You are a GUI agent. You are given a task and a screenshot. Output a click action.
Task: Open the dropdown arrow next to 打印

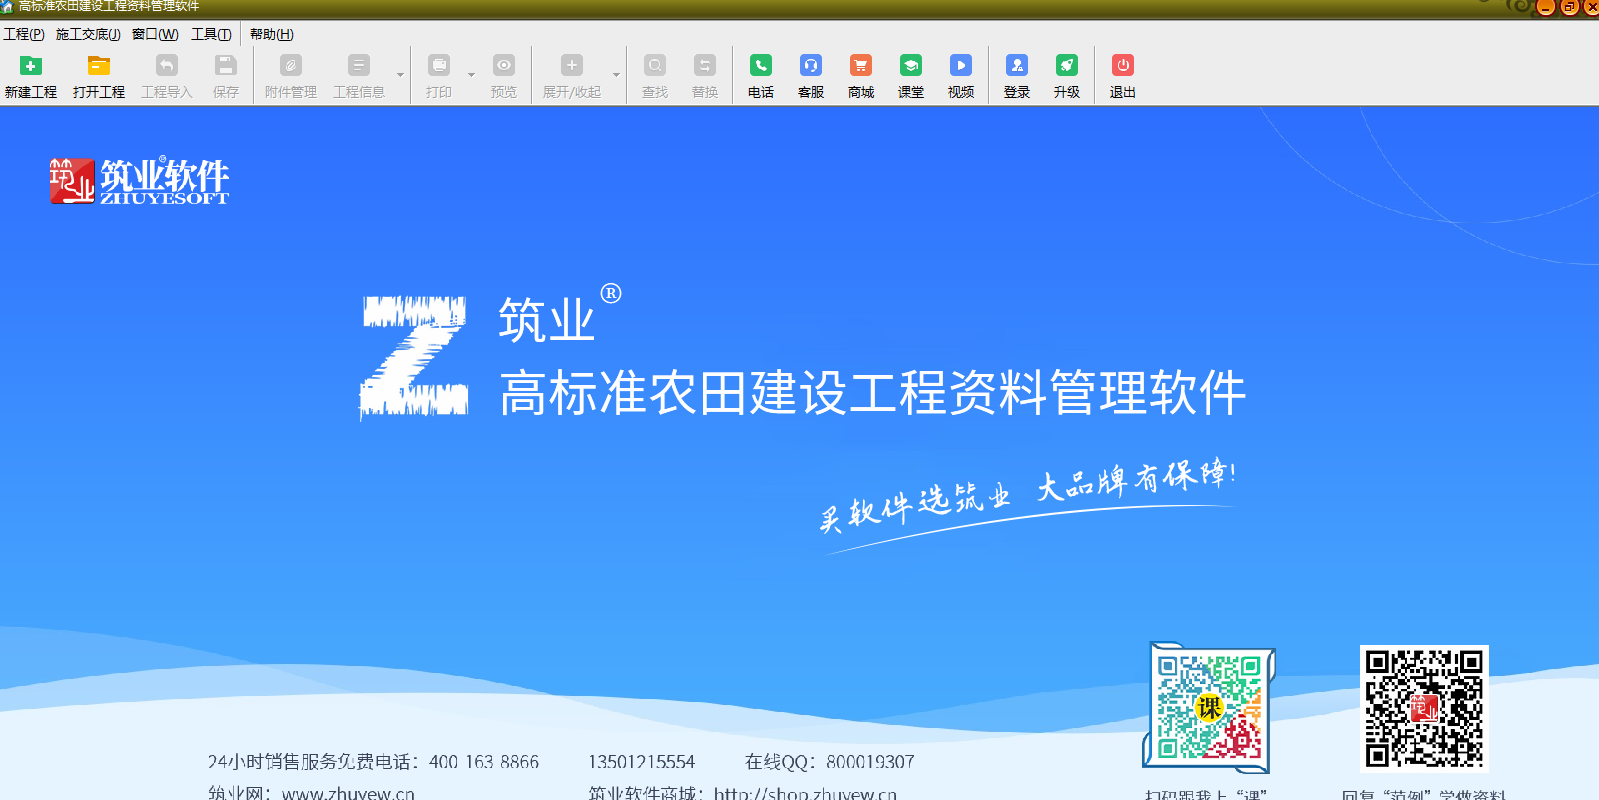click(471, 75)
